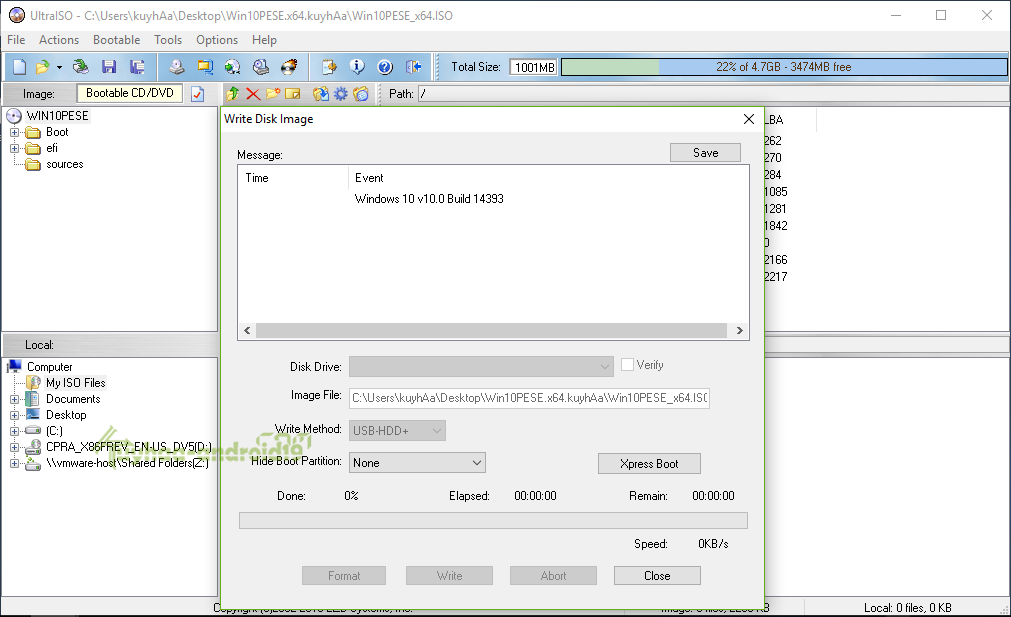Open Help with the question mark icon
Screen dimensions: 1011x617
tap(385, 66)
